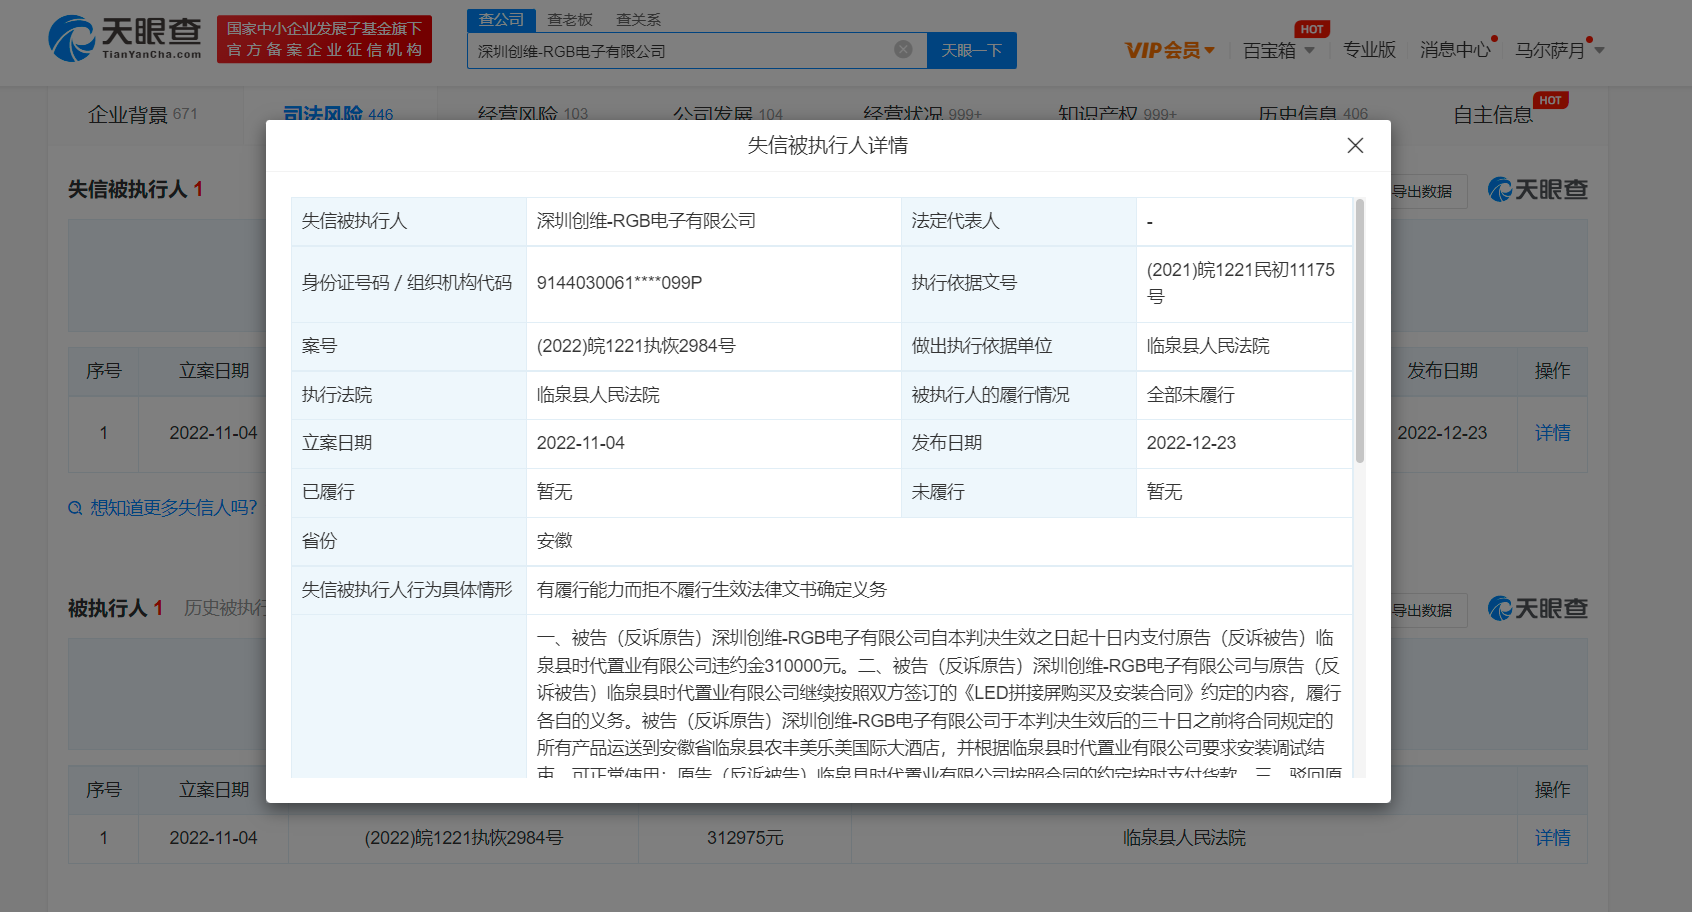Open 消息中心 notifications

point(1454,50)
